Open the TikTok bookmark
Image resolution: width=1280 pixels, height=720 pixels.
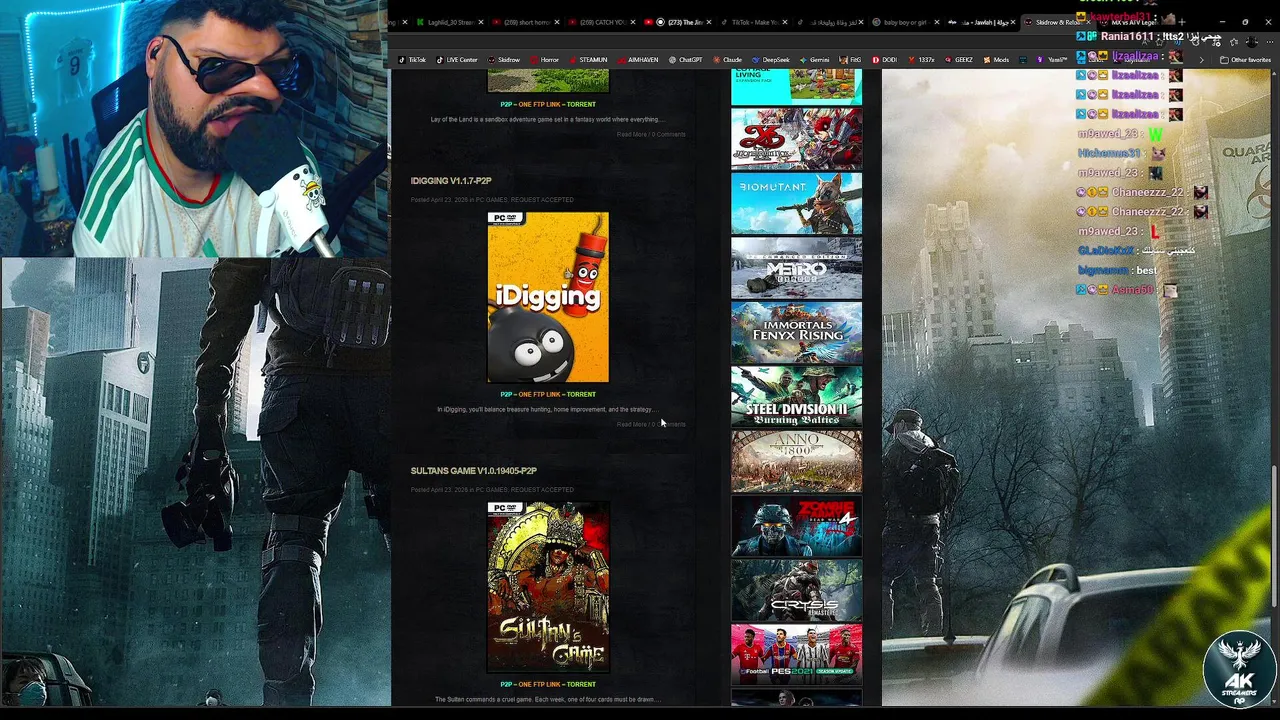point(412,60)
